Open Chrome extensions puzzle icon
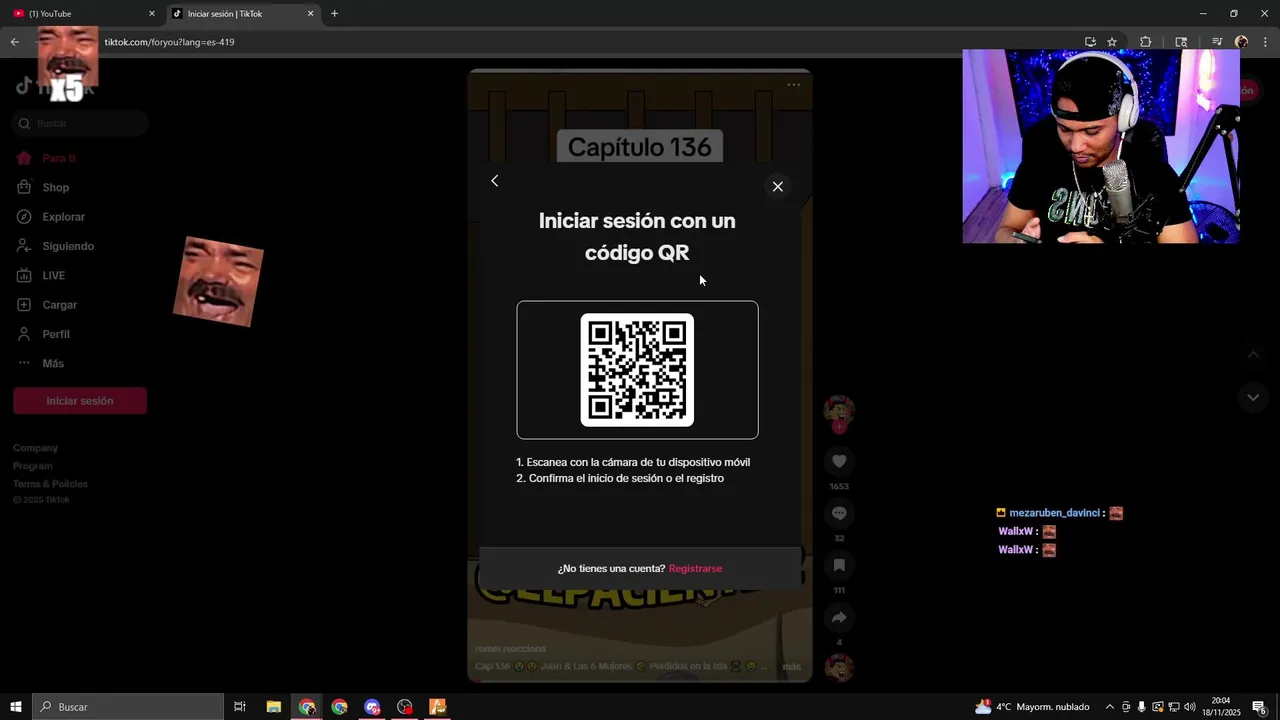 [1146, 42]
